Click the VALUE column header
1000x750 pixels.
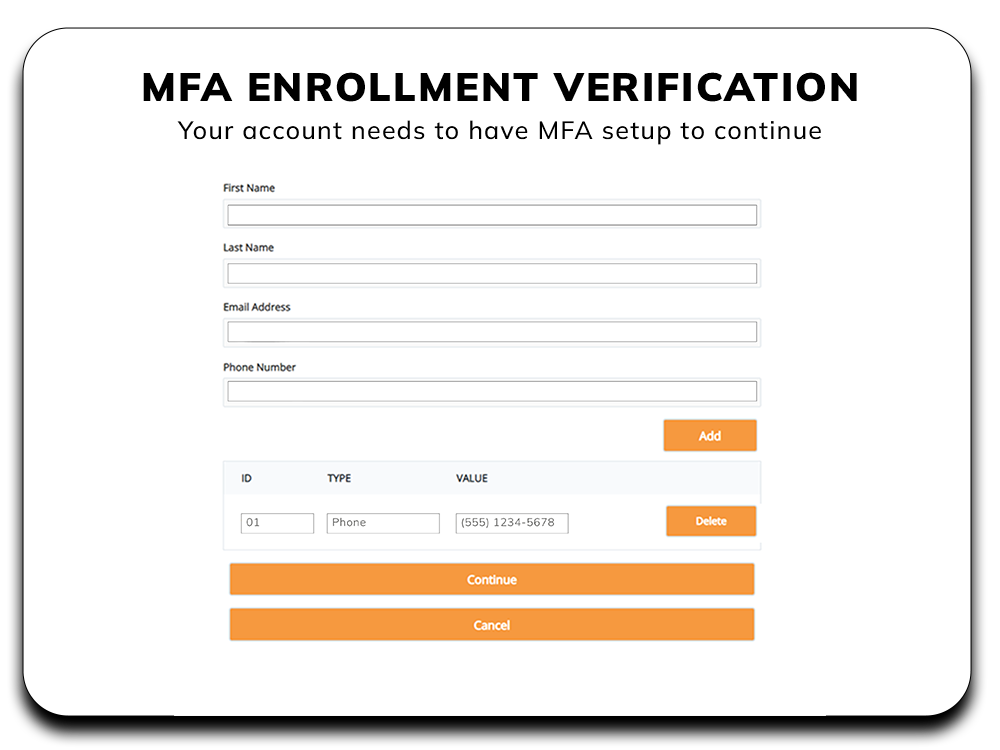(x=471, y=478)
